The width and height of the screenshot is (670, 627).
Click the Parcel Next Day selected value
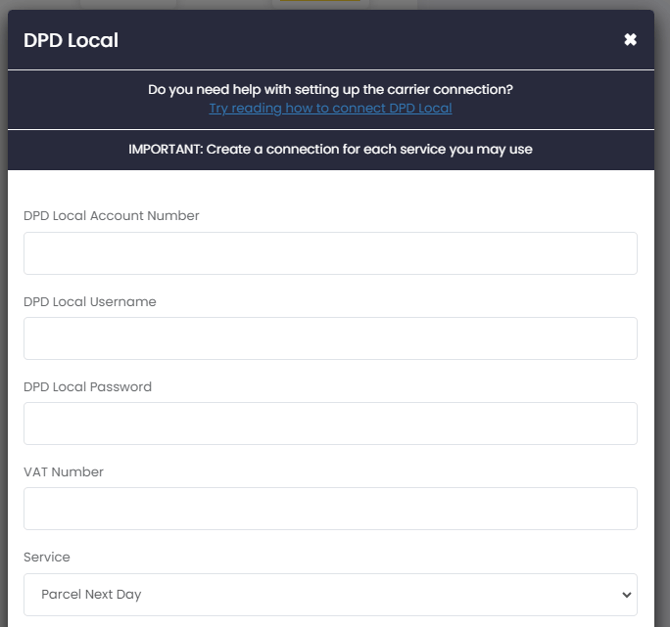(x=91, y=594)
